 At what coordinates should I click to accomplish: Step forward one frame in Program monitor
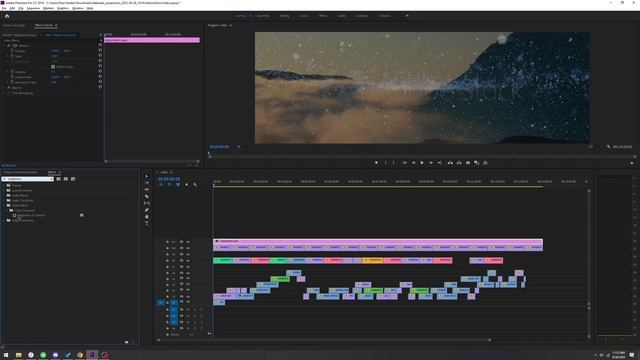(431, 163)
